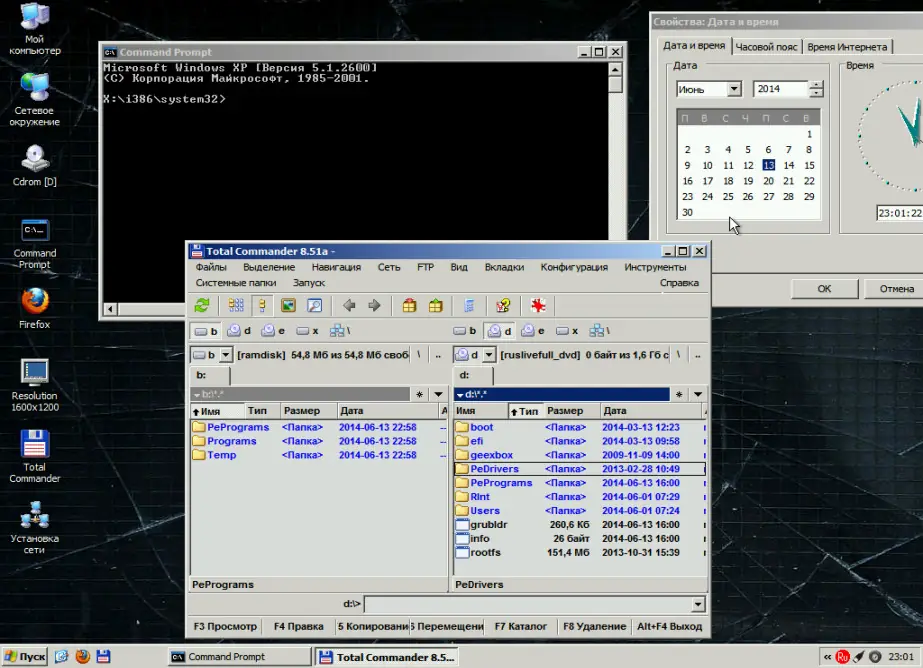Select the PeDrivers folder in right panel
Image resolution: width=923 pixels, height=668 pixels.
click(x=580, y=469)
